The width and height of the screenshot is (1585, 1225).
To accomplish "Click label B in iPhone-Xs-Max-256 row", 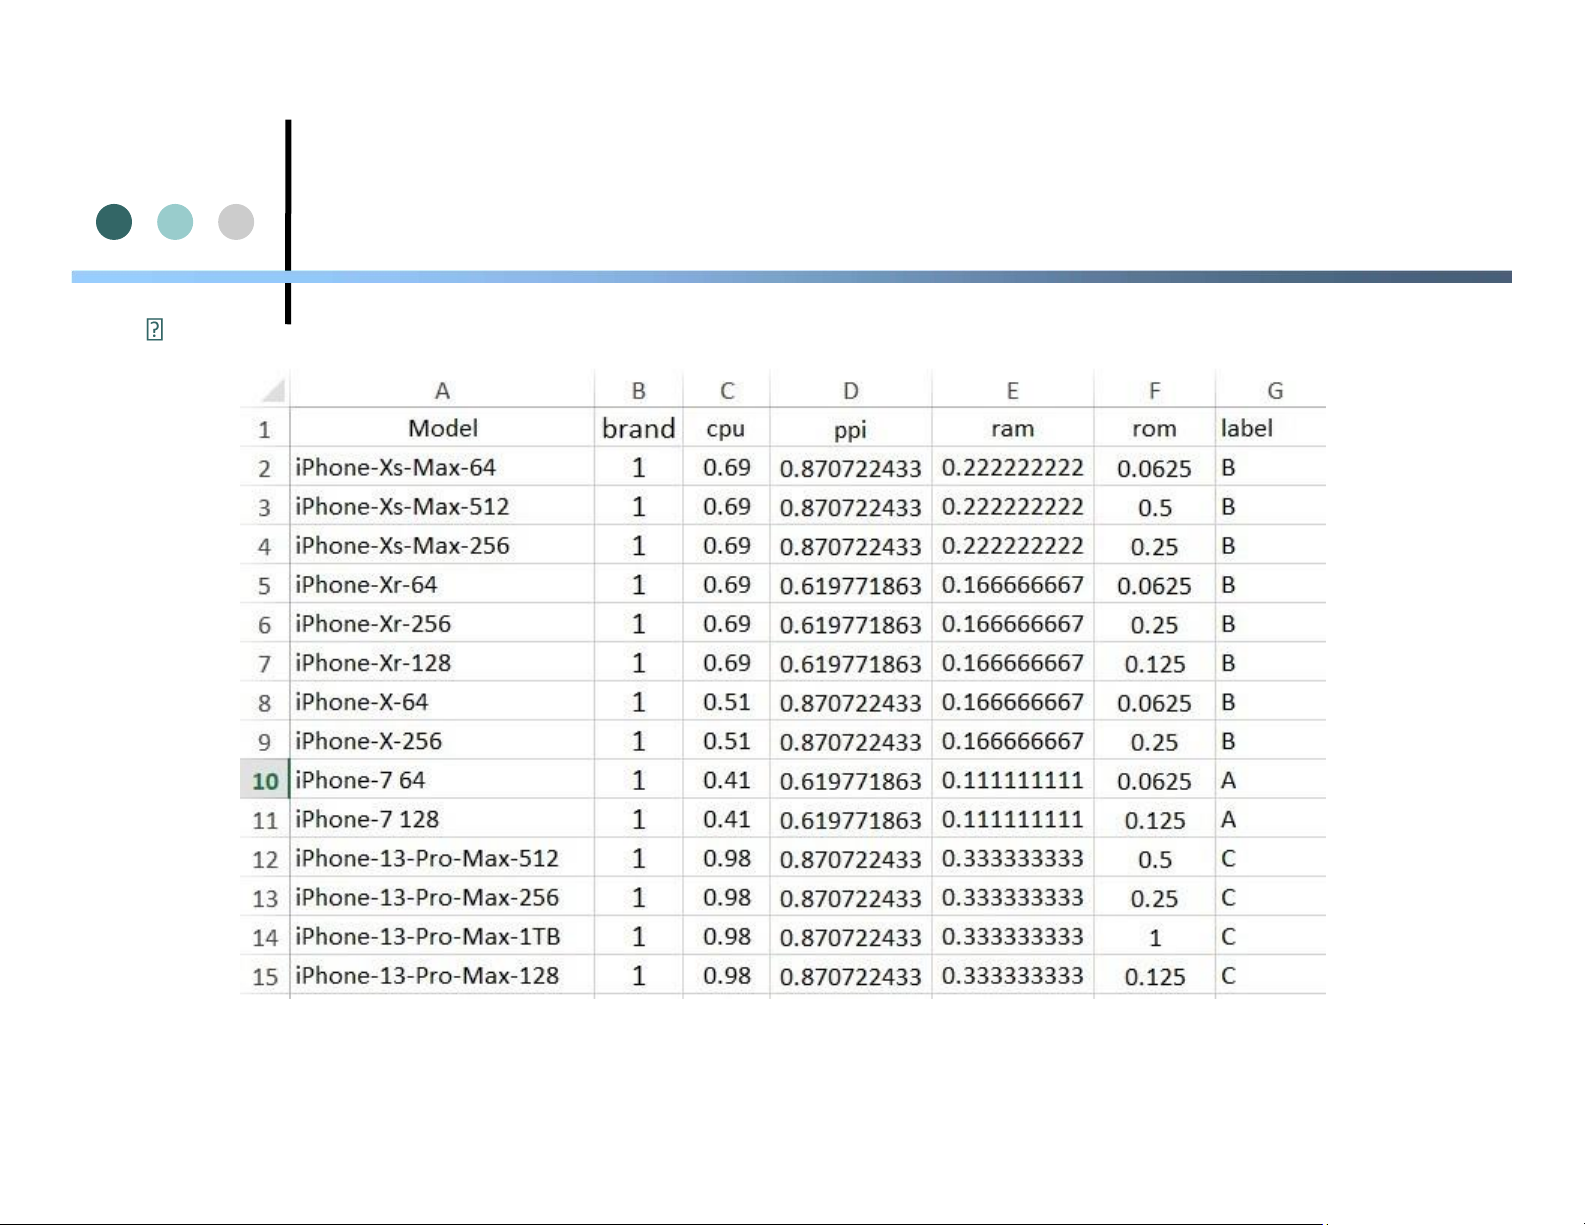I will pyautogui.click(x=1271, y=545).
